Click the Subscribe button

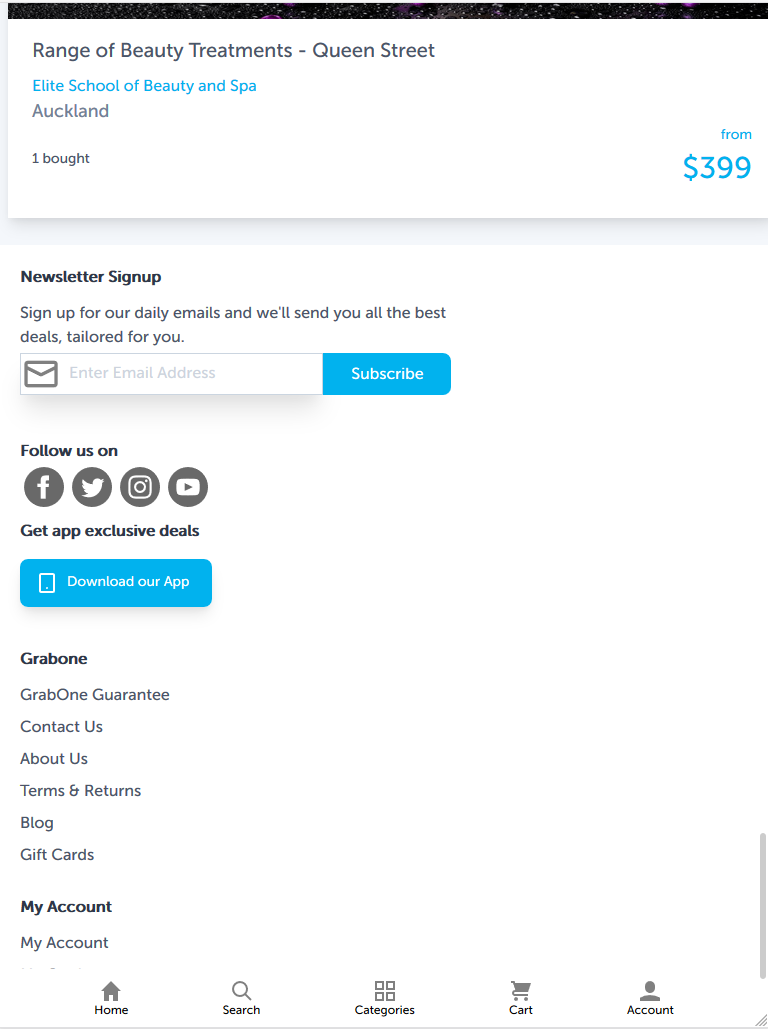387,374
